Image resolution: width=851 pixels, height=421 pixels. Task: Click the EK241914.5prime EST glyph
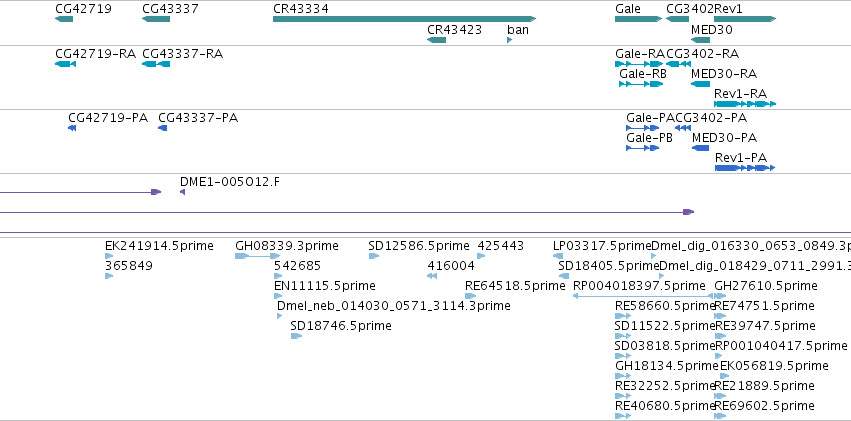click(109, 256)
